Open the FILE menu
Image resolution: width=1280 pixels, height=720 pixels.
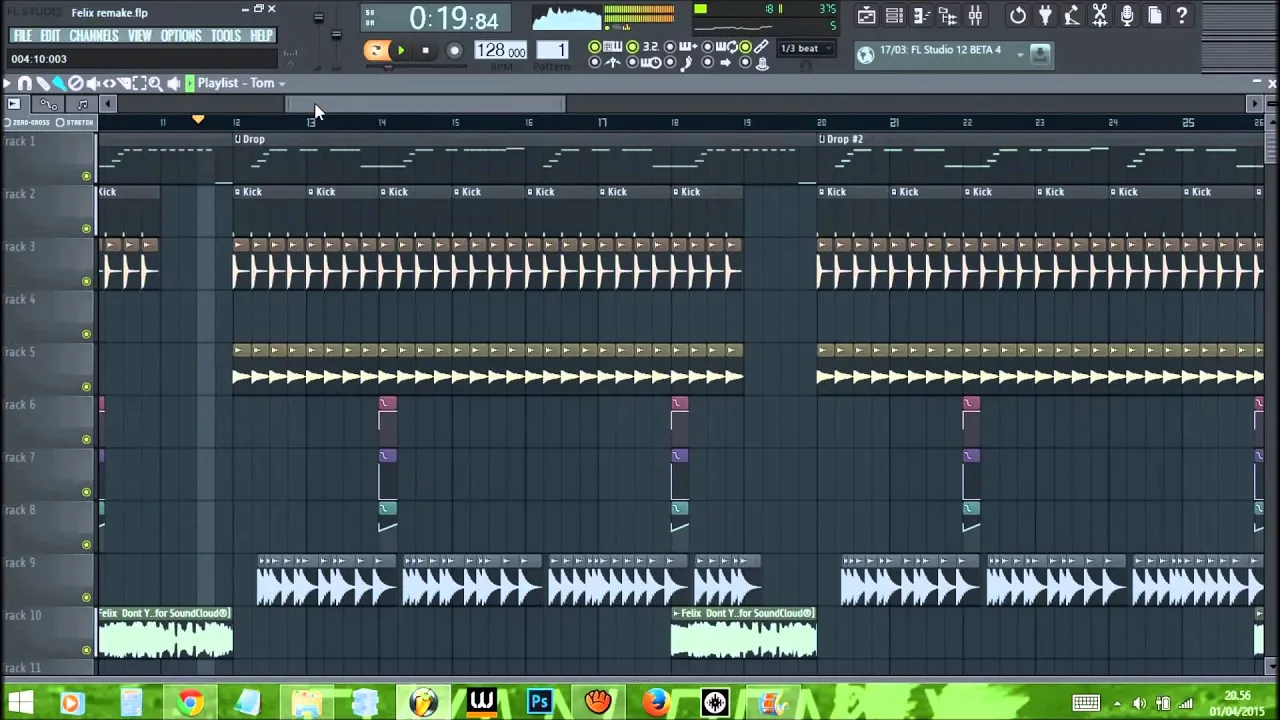(x=22, y=36)
